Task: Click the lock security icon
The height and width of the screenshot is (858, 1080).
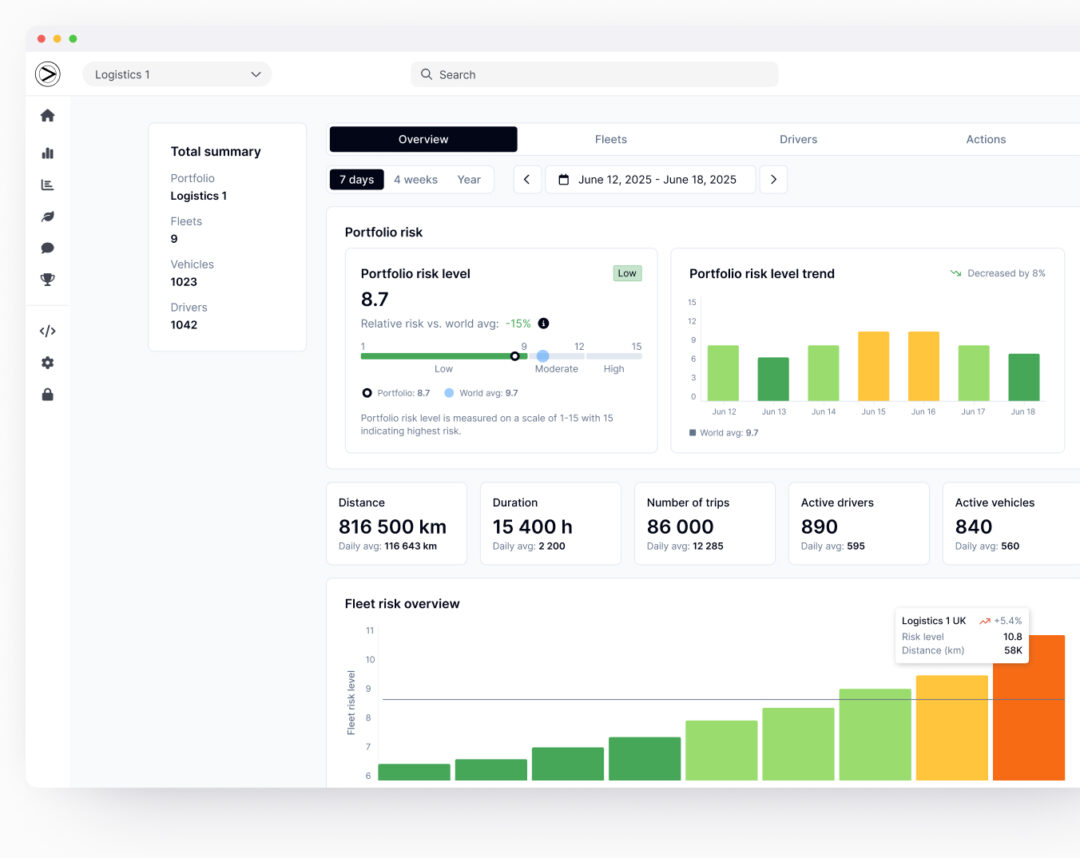Action: tap(47, 394)
